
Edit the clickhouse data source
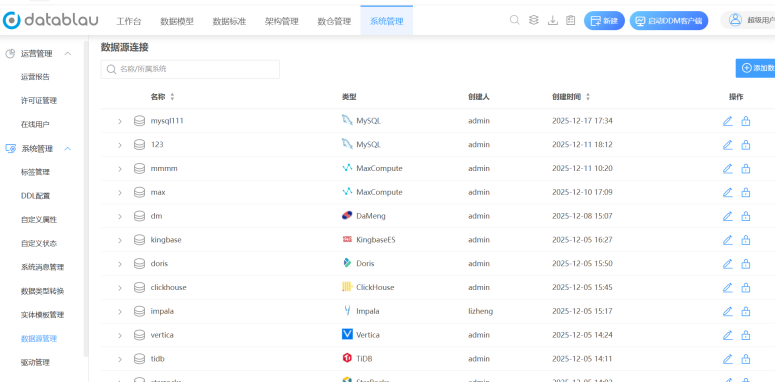tap(728, 287)
